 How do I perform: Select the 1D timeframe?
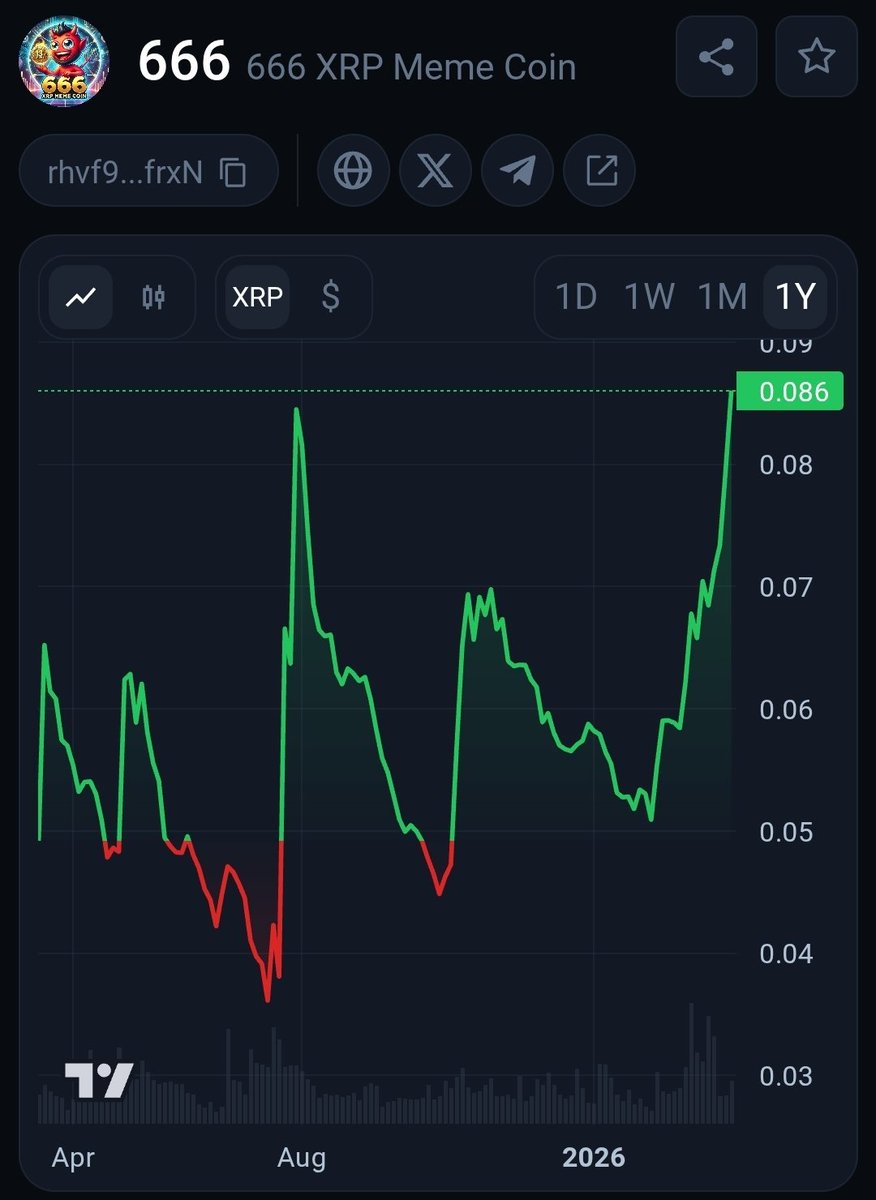(x=576, y=297)
